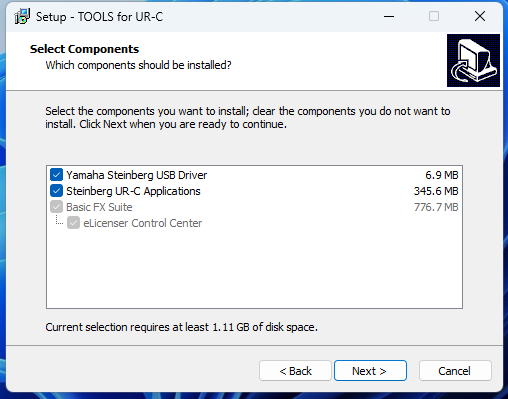Click the setup installer icon in title bar
This screenshot has height=399, width=508.
coord(22,16)
